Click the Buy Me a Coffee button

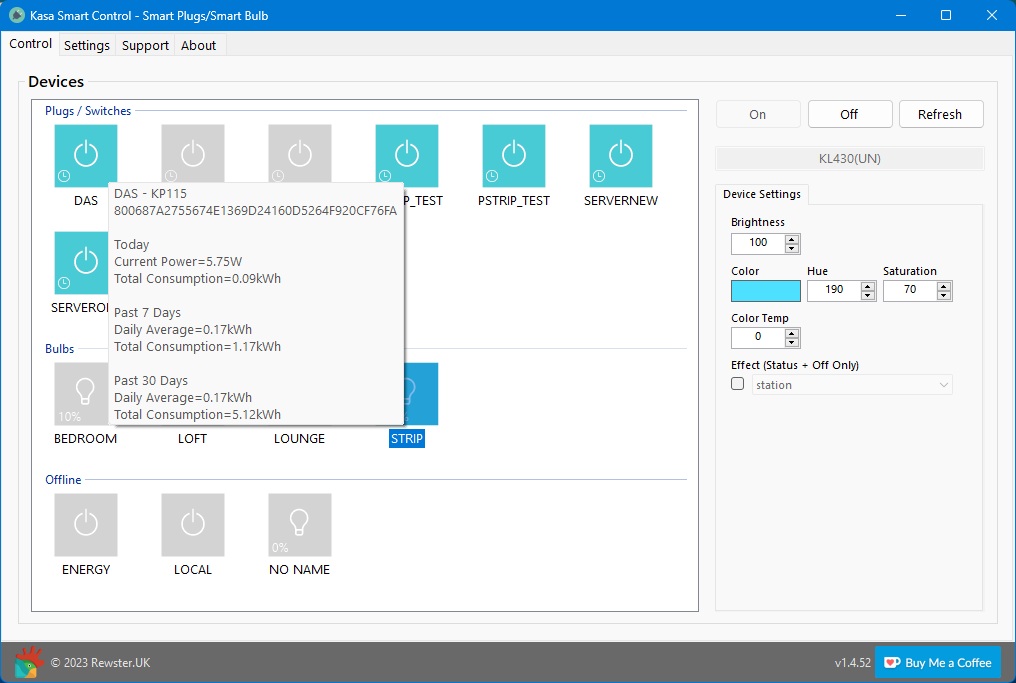click(937, 662)
